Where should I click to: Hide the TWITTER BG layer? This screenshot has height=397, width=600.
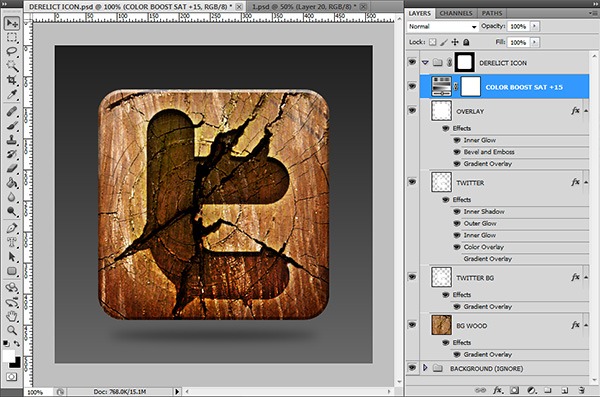coord(412,277)
